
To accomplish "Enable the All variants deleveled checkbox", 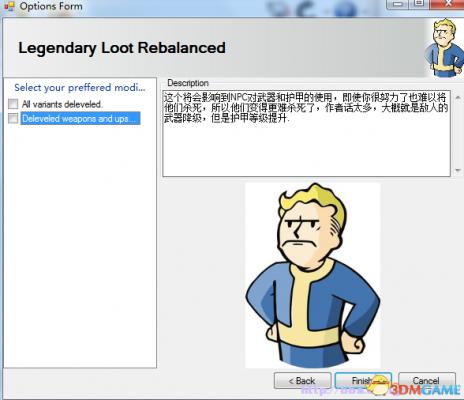I will [x=13, y=104].
